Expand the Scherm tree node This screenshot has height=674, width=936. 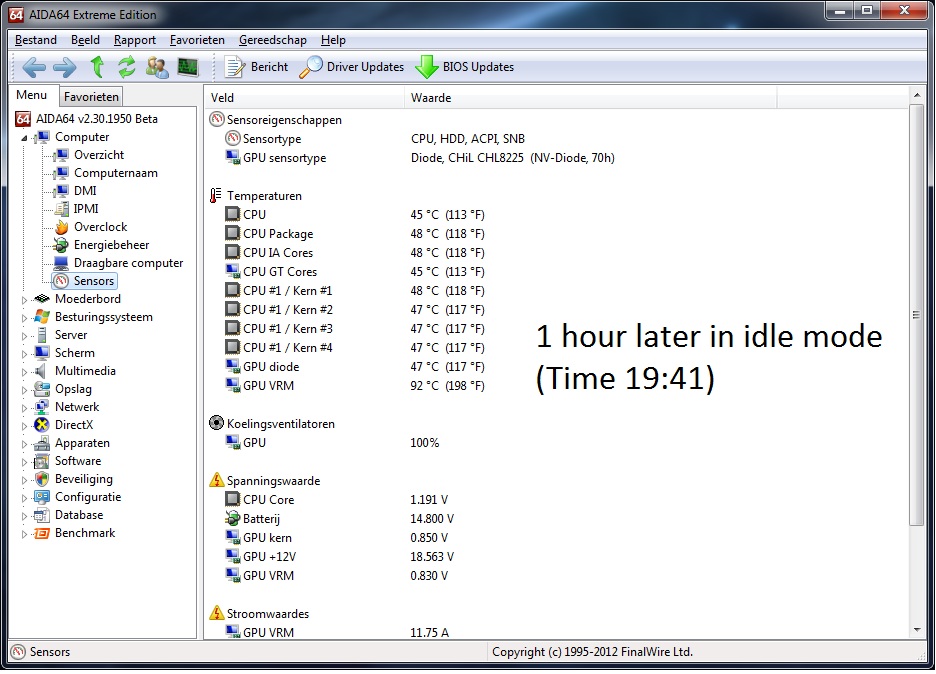24,353
